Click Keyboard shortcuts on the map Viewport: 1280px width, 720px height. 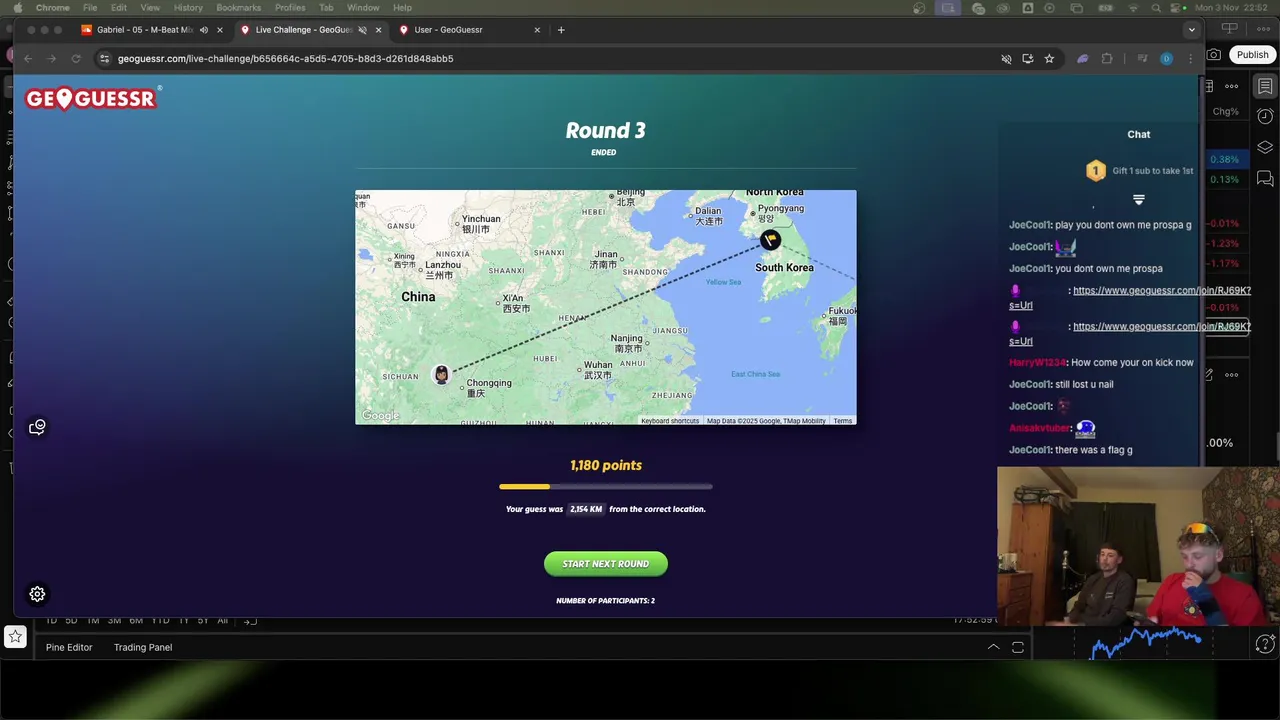coord(670,421)
